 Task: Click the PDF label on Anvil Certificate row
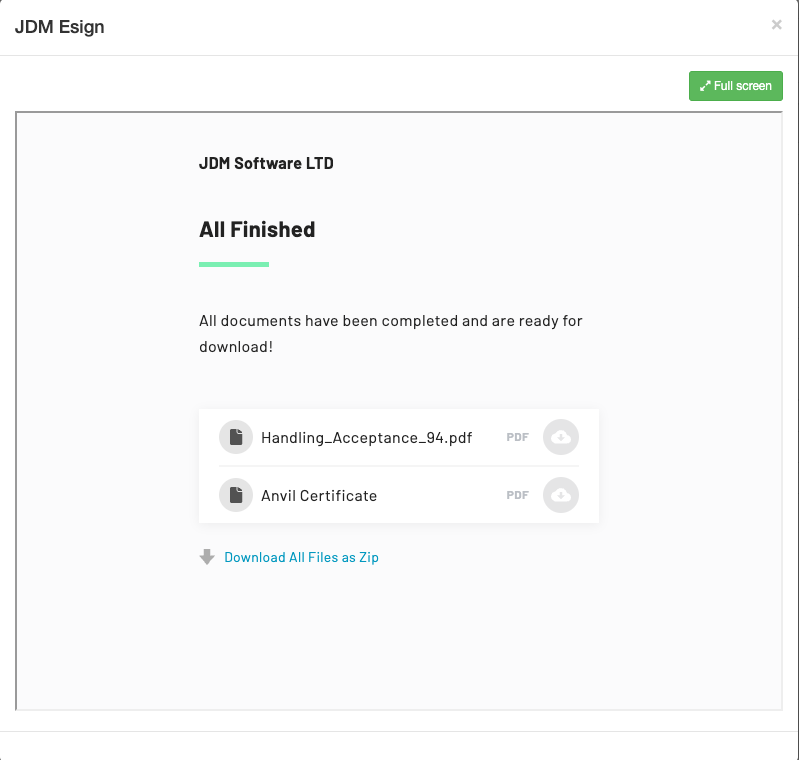(517, 495)
